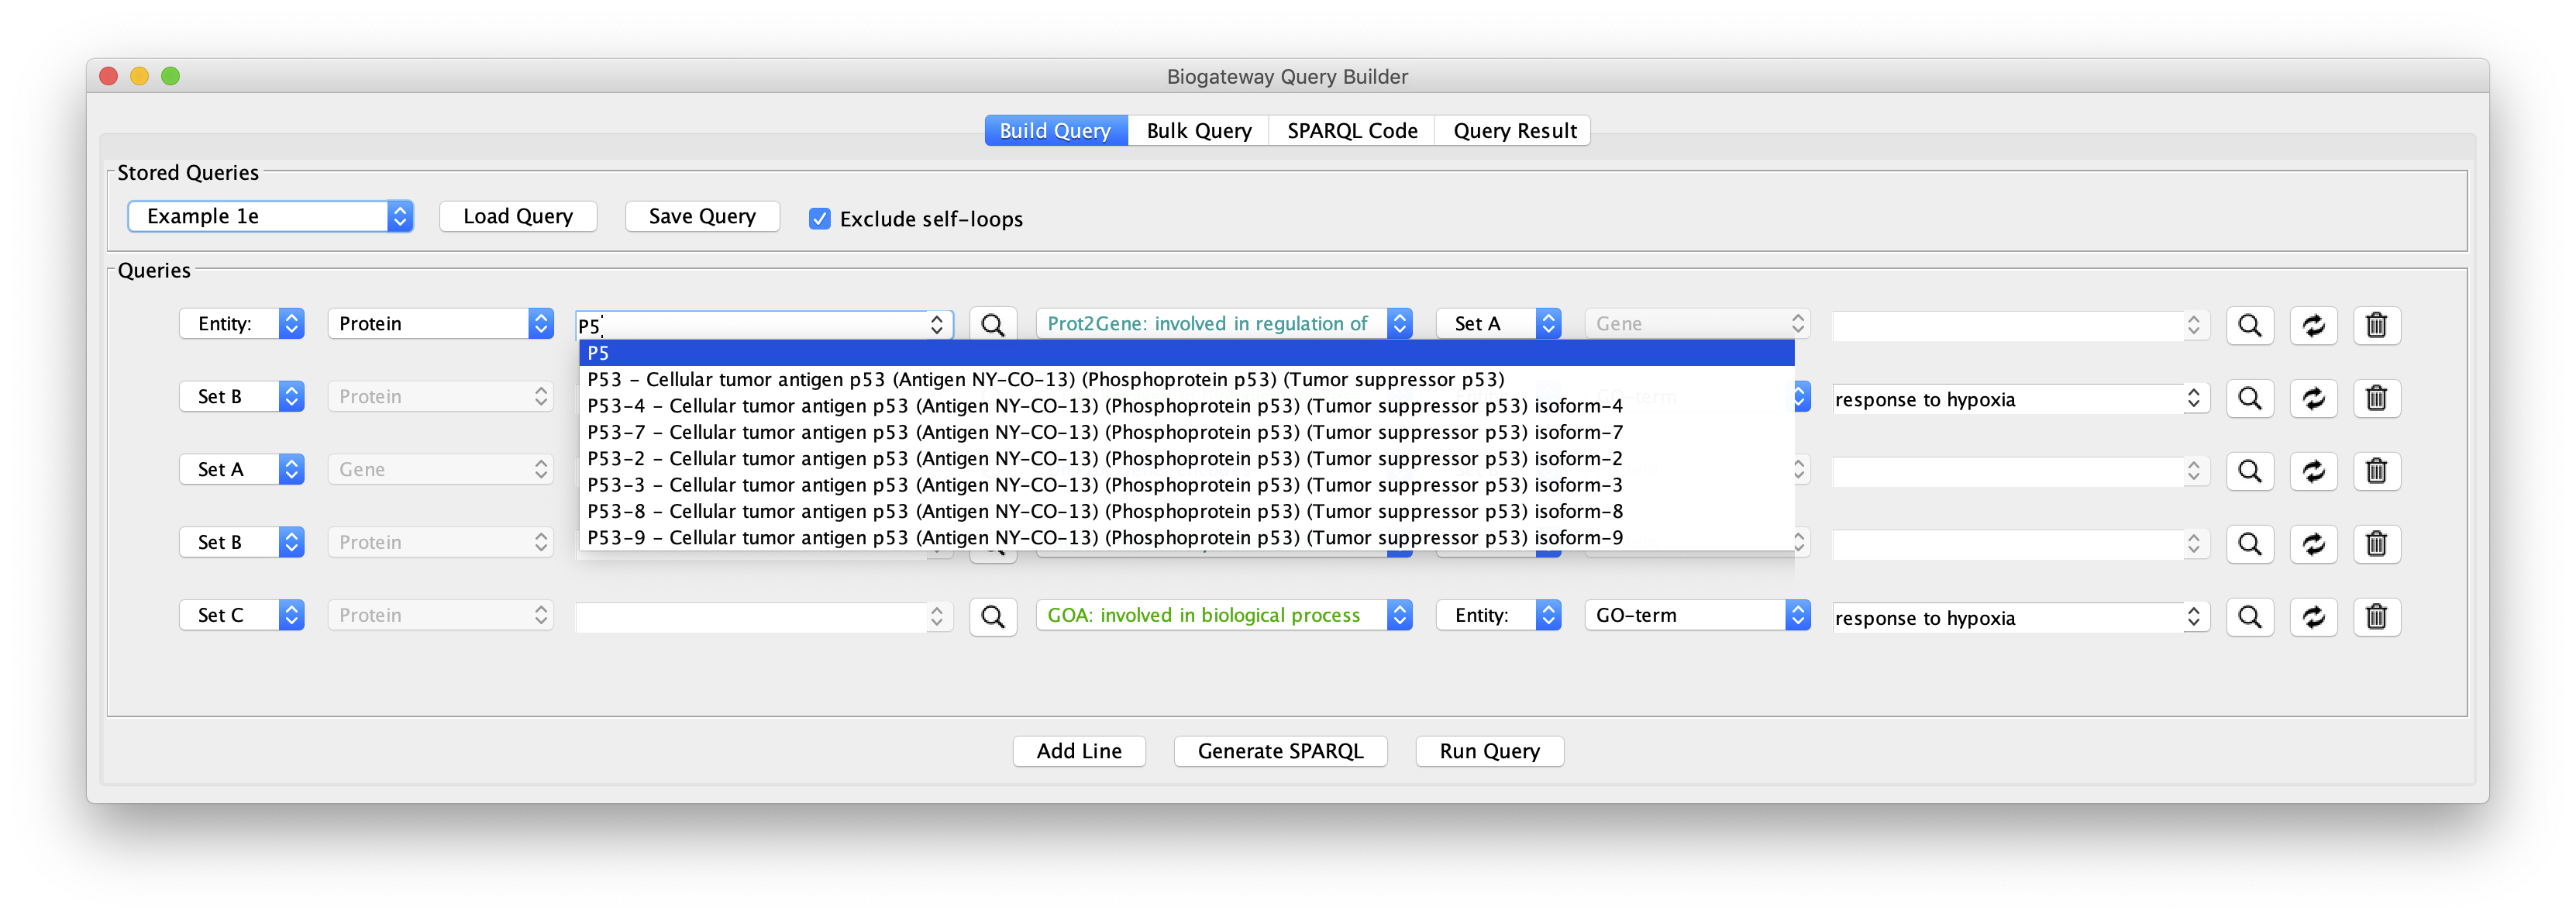Open the SPARQL Code tab

(1351, 131)
